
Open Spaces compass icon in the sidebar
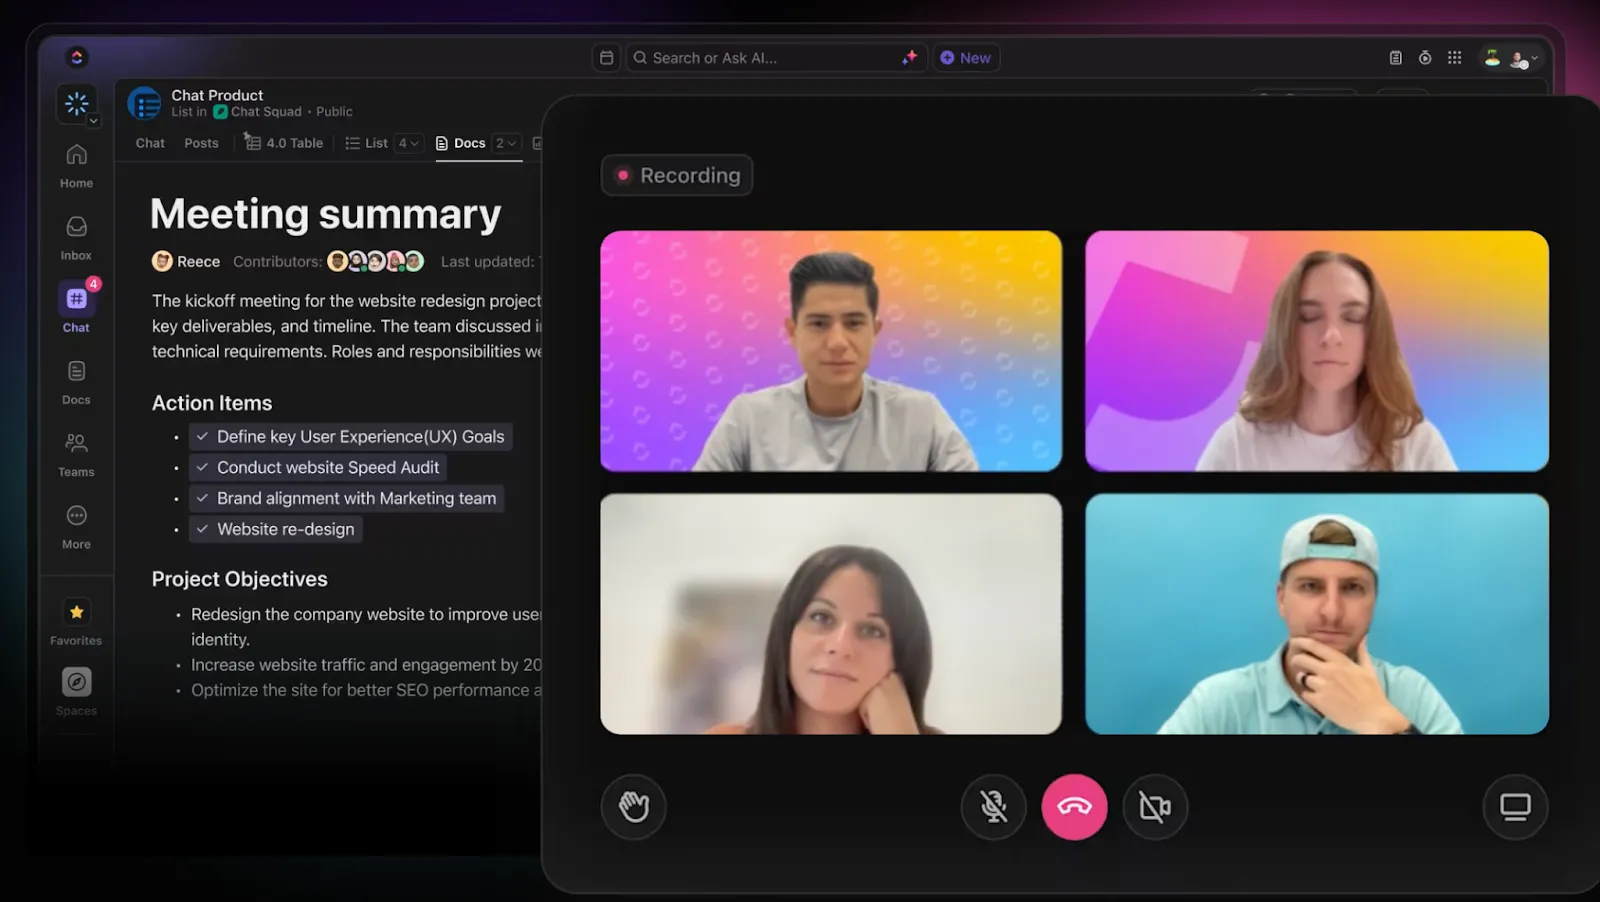point(76,682)
